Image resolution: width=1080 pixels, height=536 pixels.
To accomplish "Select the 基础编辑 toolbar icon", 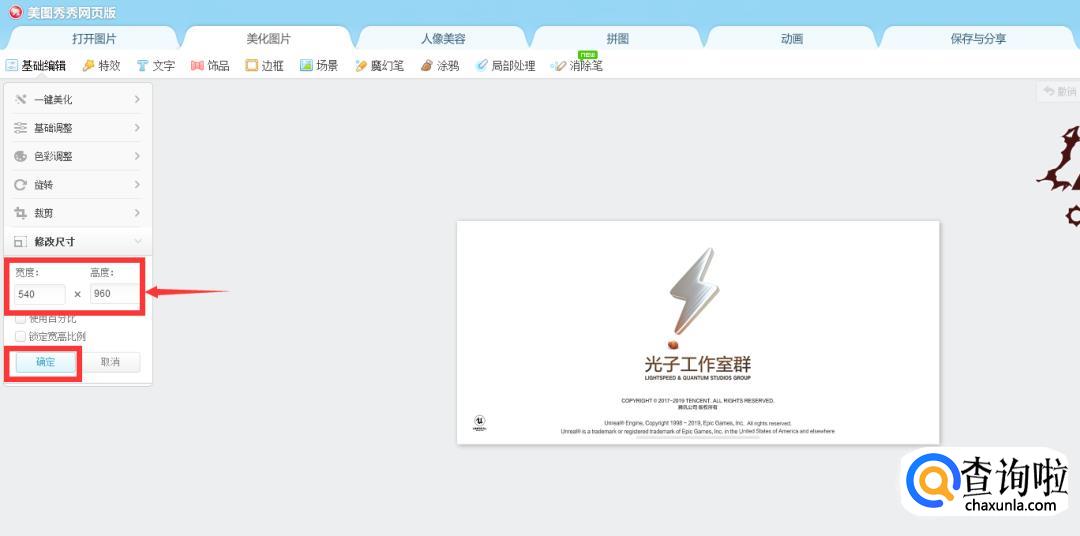I will pyautogui.click(x=11, y=66).
